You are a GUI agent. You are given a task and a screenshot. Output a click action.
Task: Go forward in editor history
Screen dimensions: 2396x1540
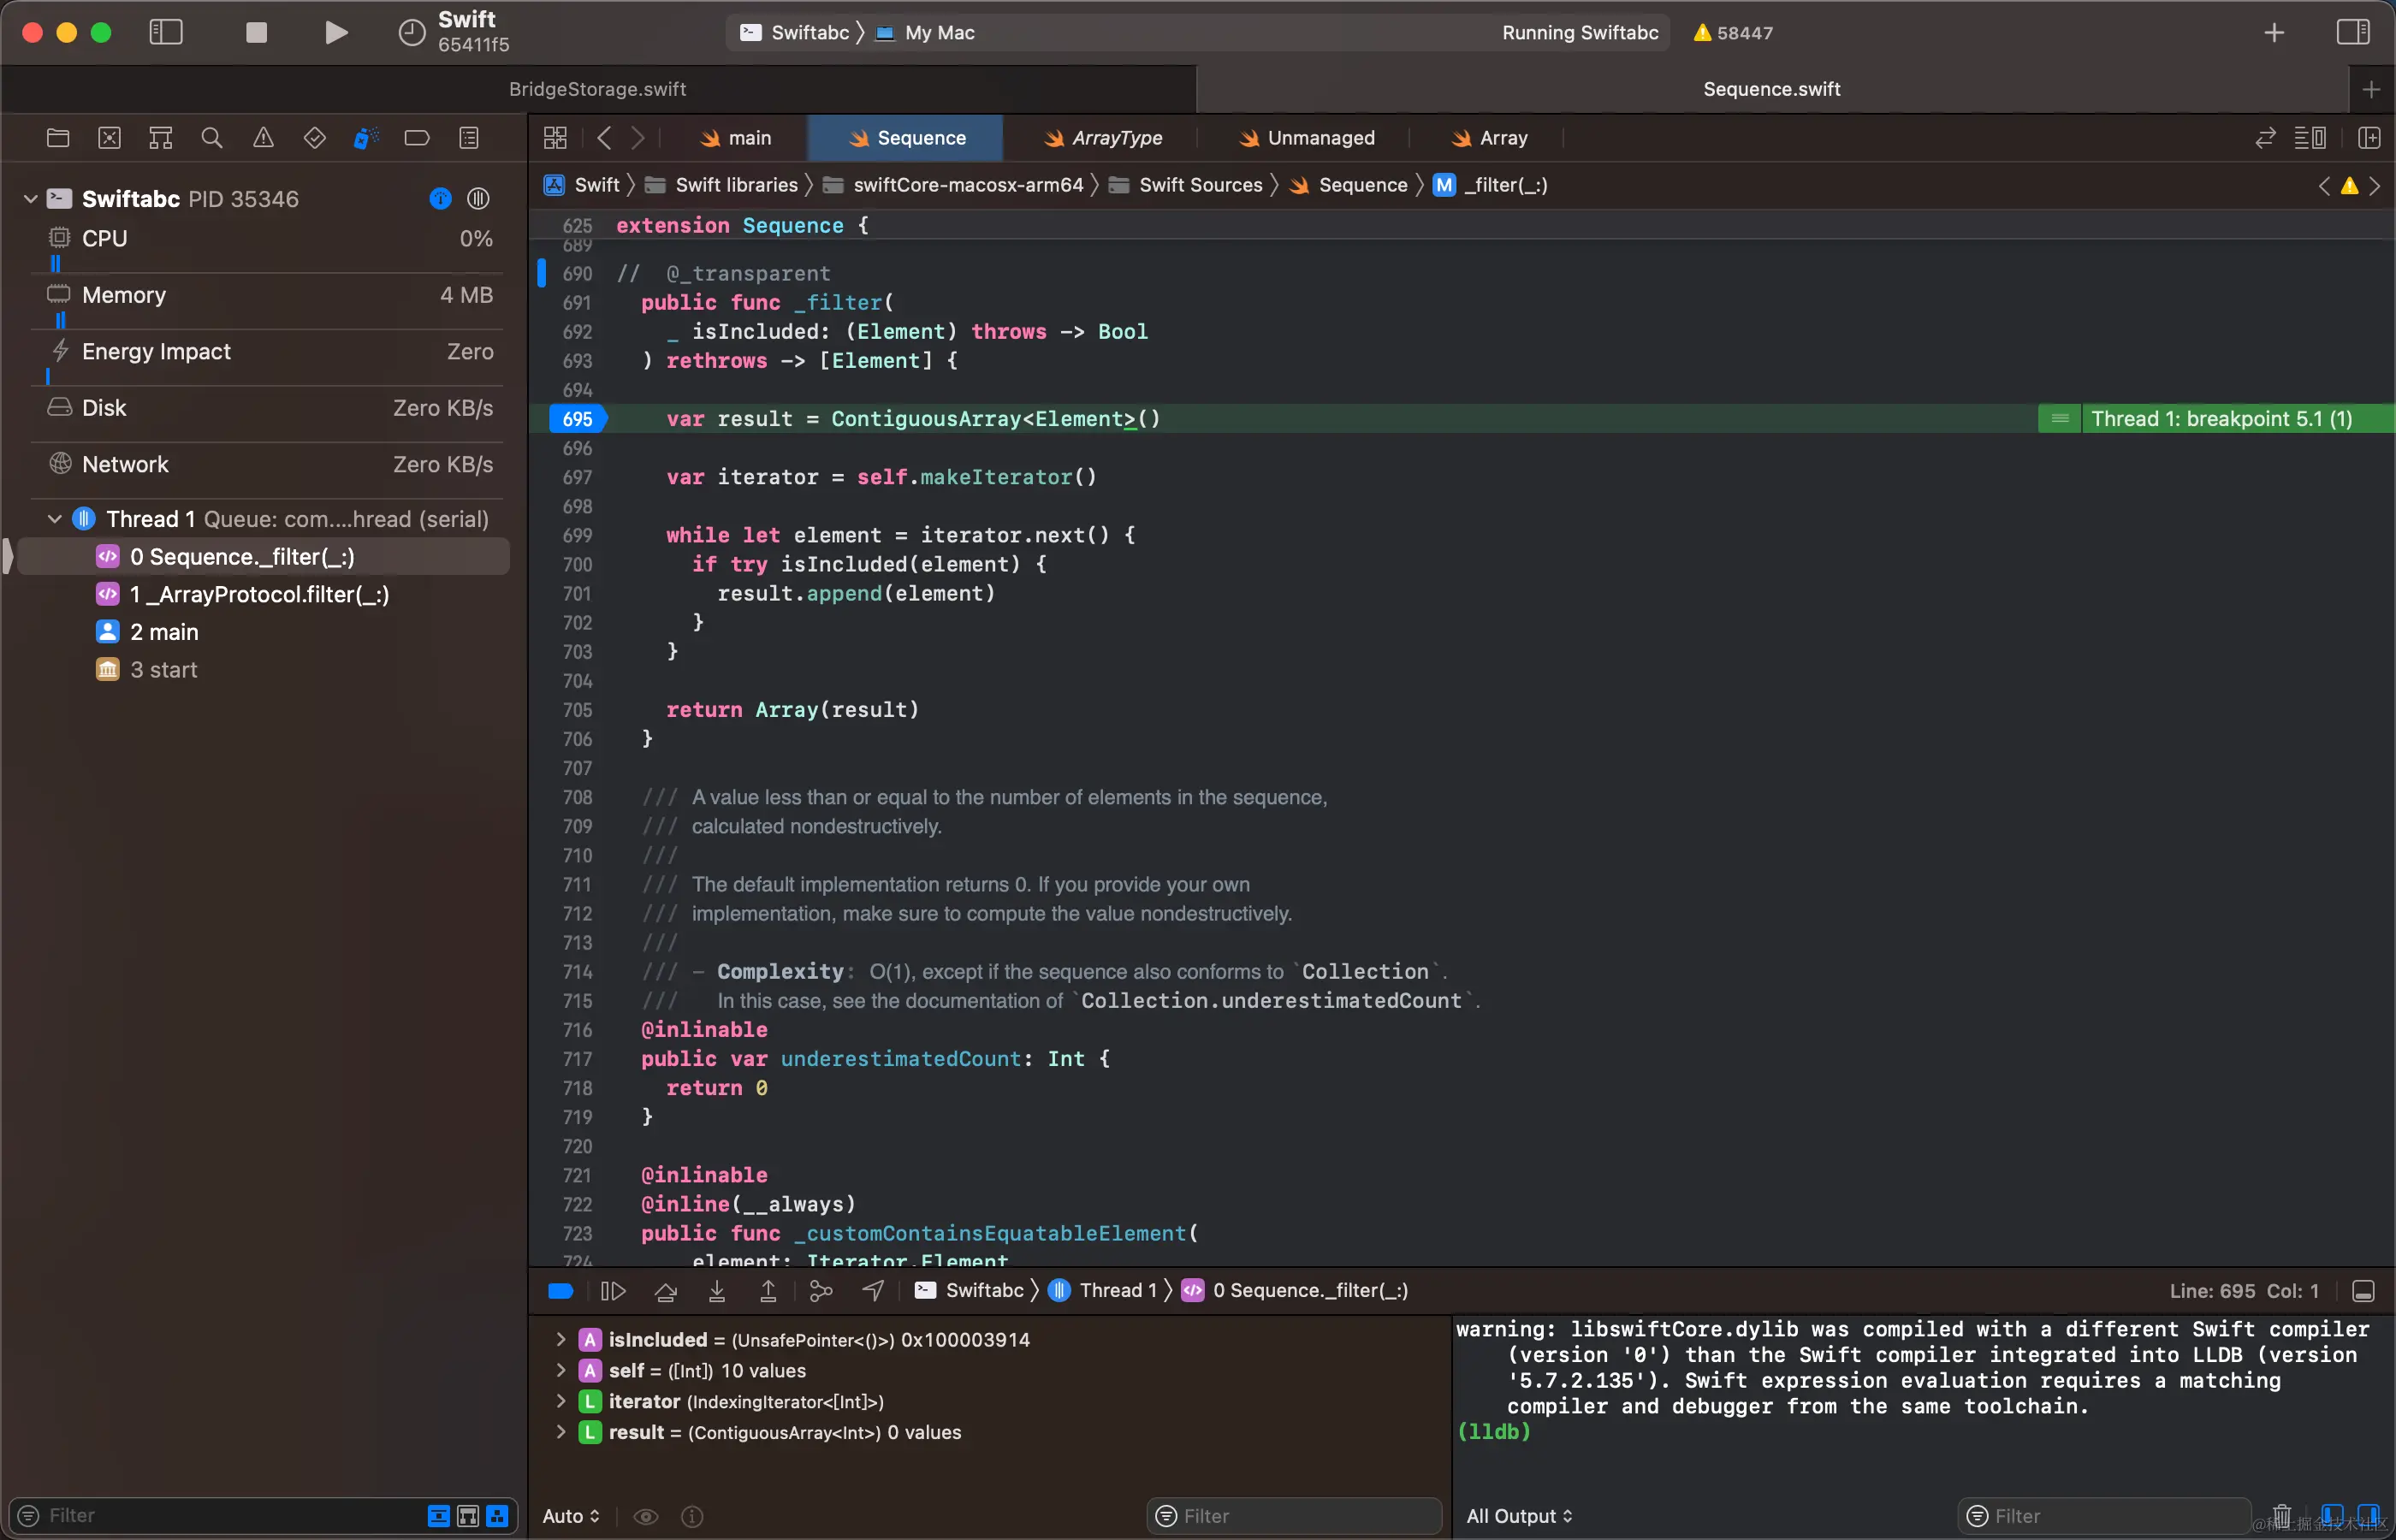point(638,138)
